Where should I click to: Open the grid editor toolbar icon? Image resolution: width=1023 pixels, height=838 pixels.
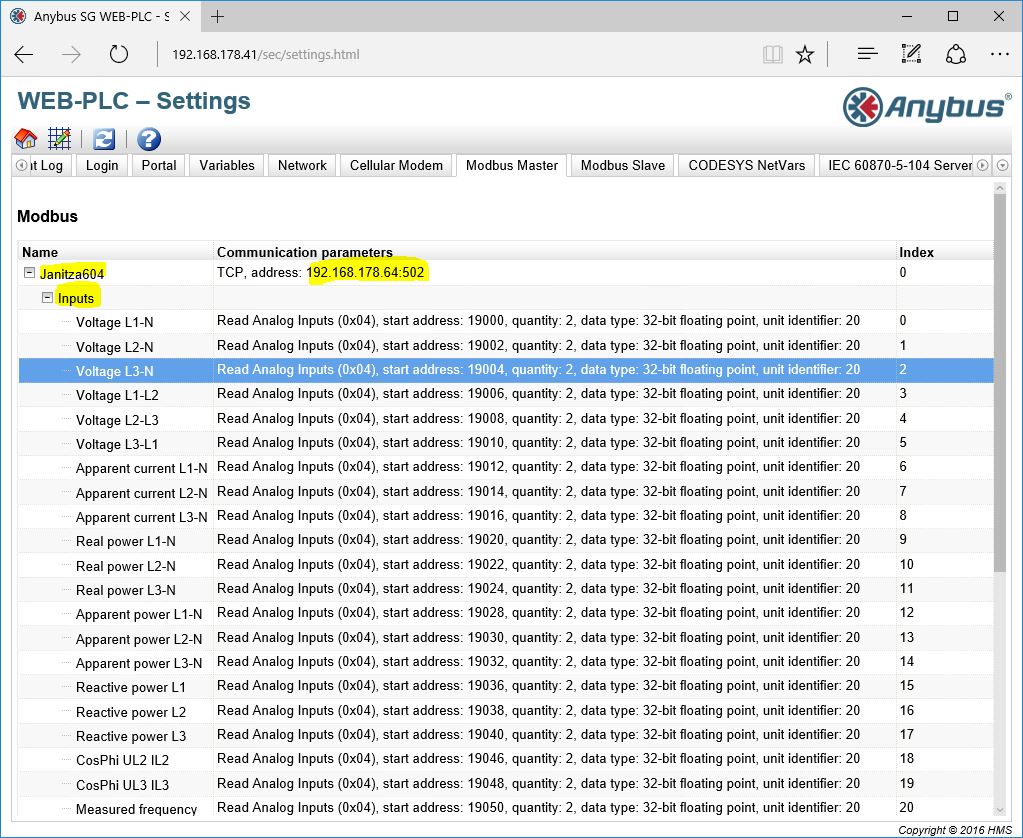tap(59, 139)
